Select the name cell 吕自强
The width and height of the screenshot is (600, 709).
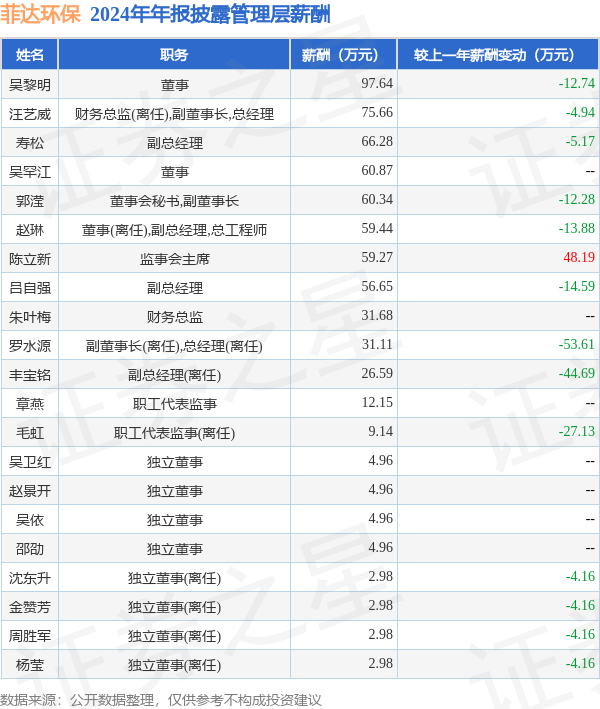pyautogui.click(x=30, y=288)
